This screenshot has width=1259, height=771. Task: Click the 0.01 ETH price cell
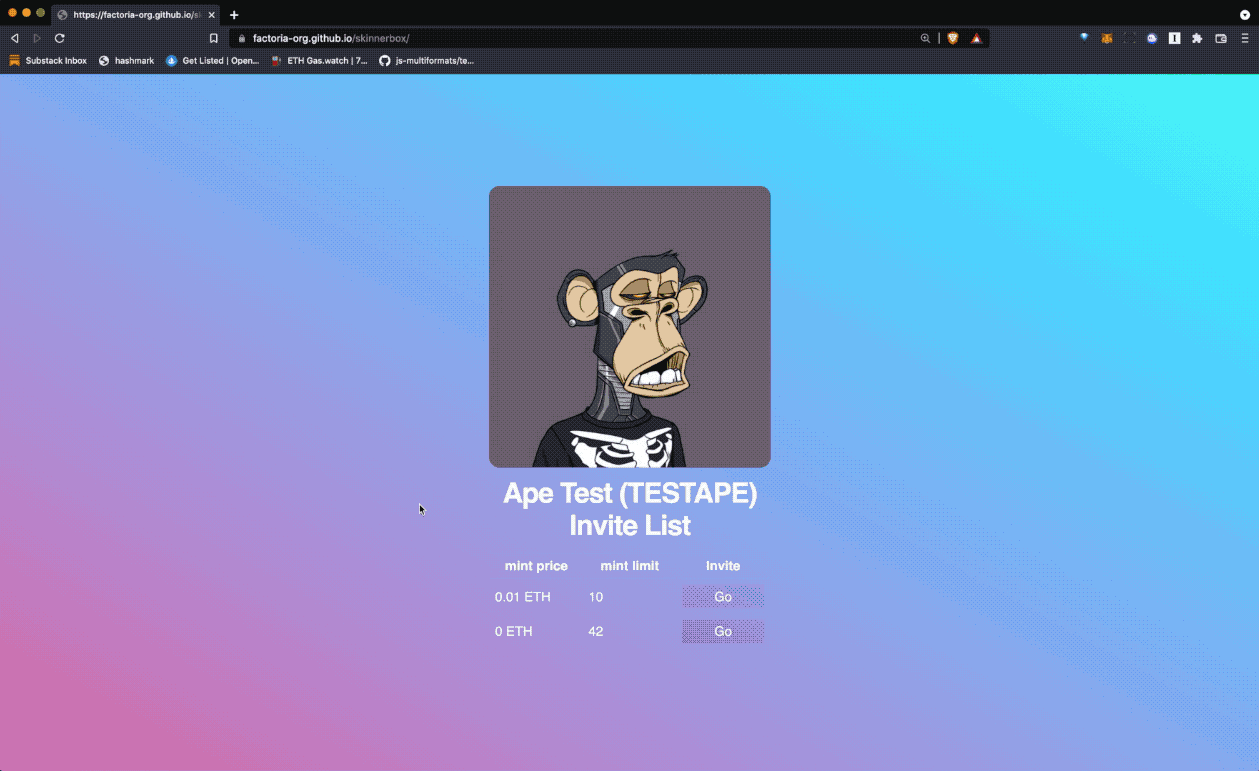[x=523, y=597]
